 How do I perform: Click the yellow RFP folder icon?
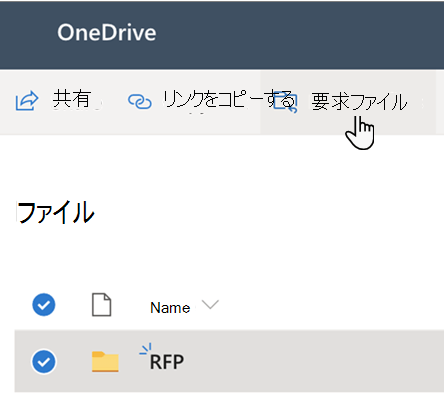[105, 361]
